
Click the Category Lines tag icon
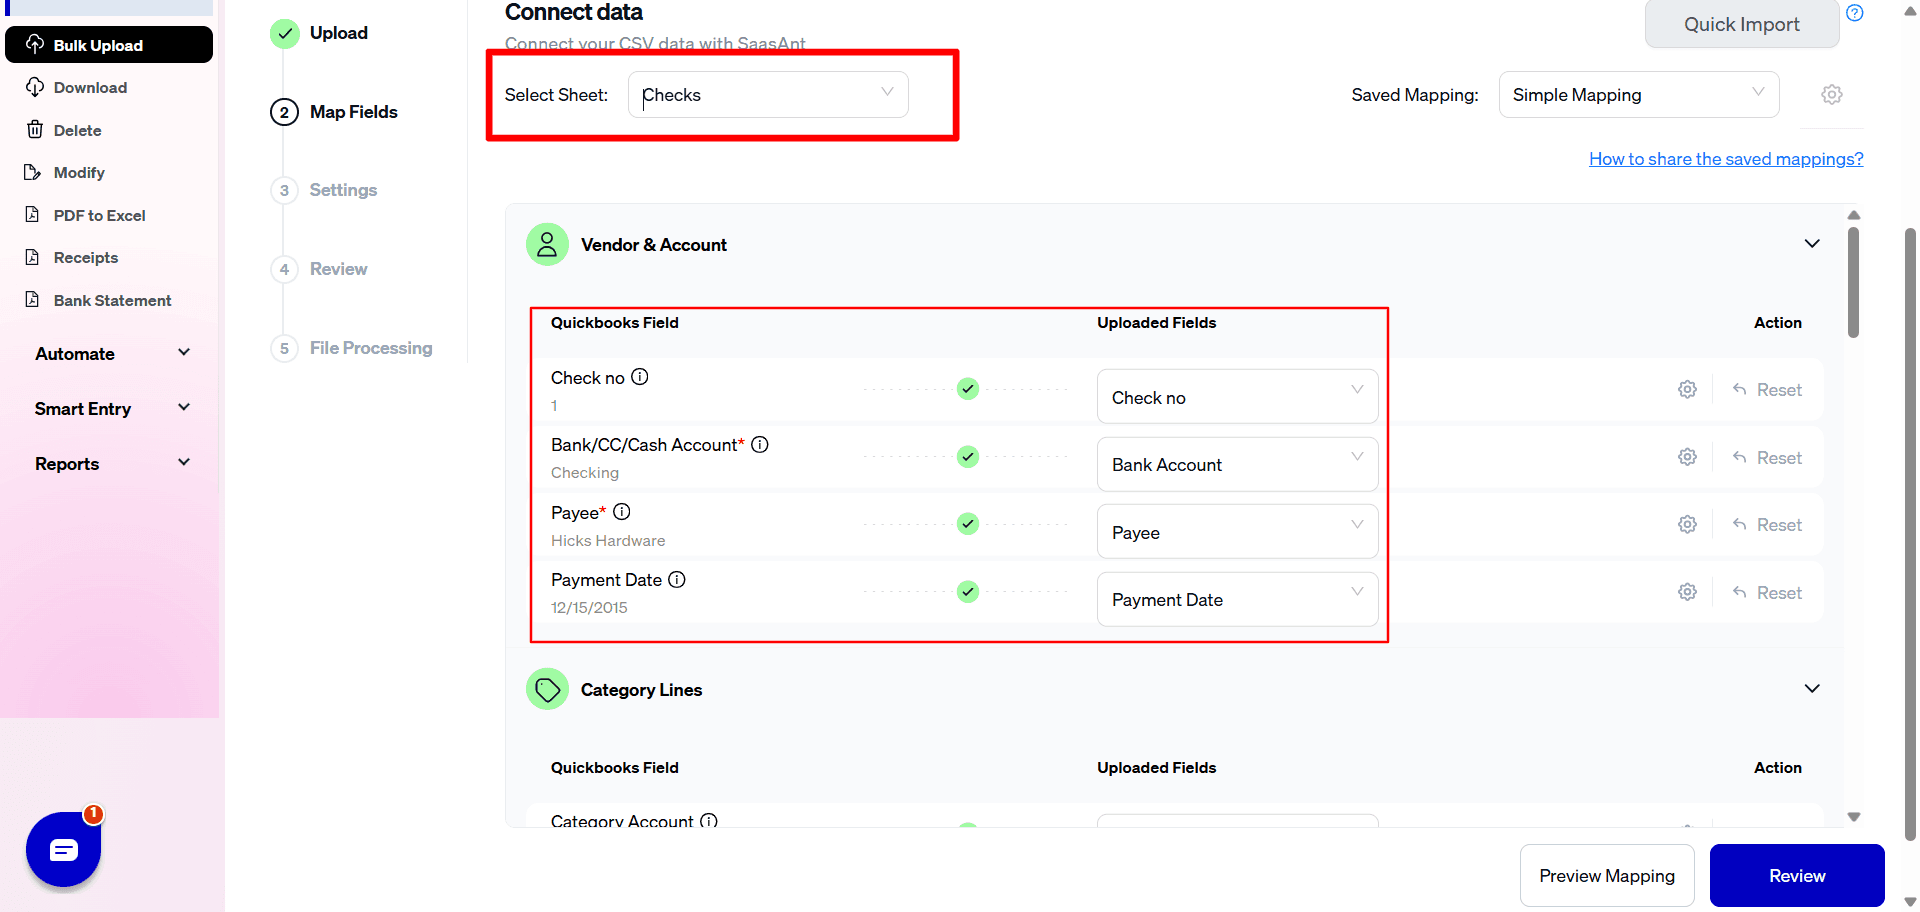point(547,689)
